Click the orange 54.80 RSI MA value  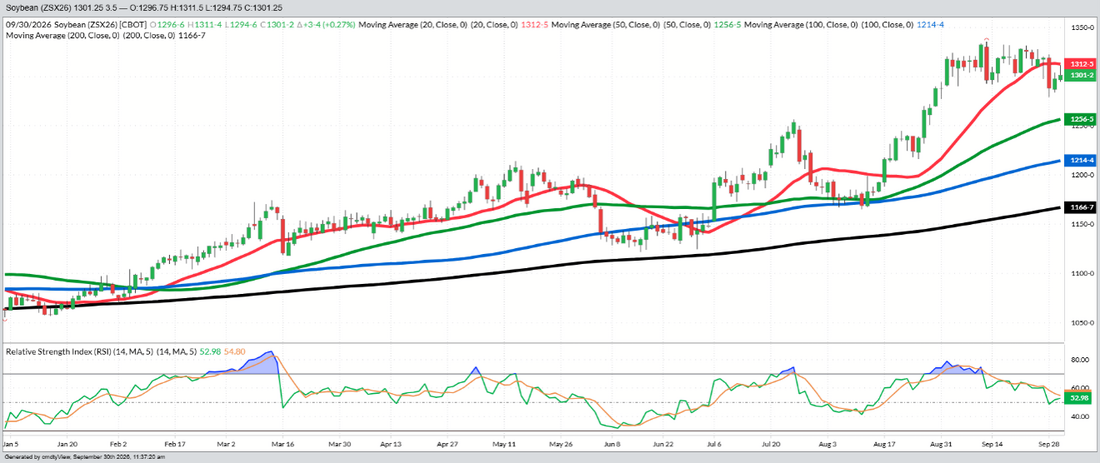coord(234,350)
